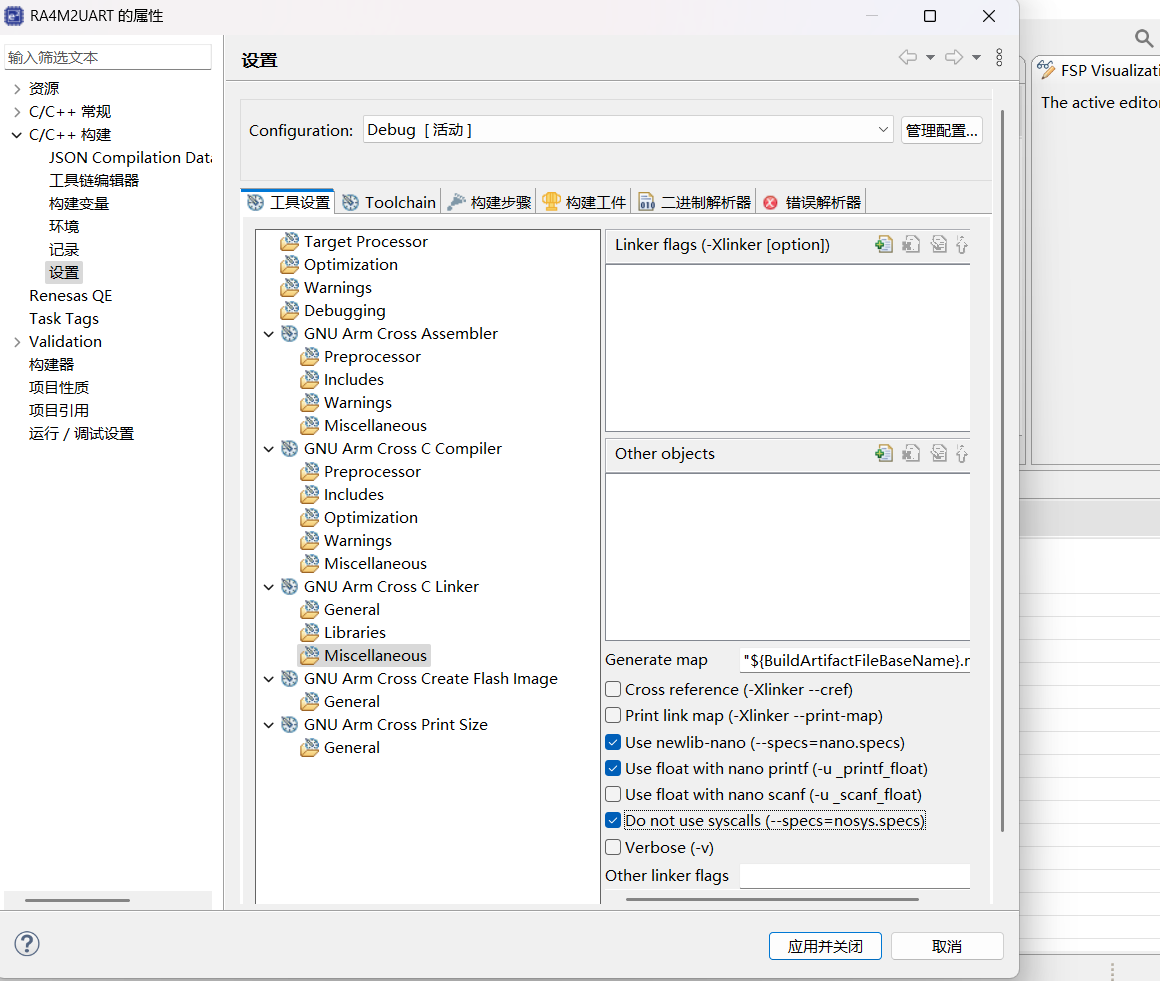Screen dimensions: 1160x981
Task: Toggle Do not use syscalls checkbox
Action: [x=613, y=820]
